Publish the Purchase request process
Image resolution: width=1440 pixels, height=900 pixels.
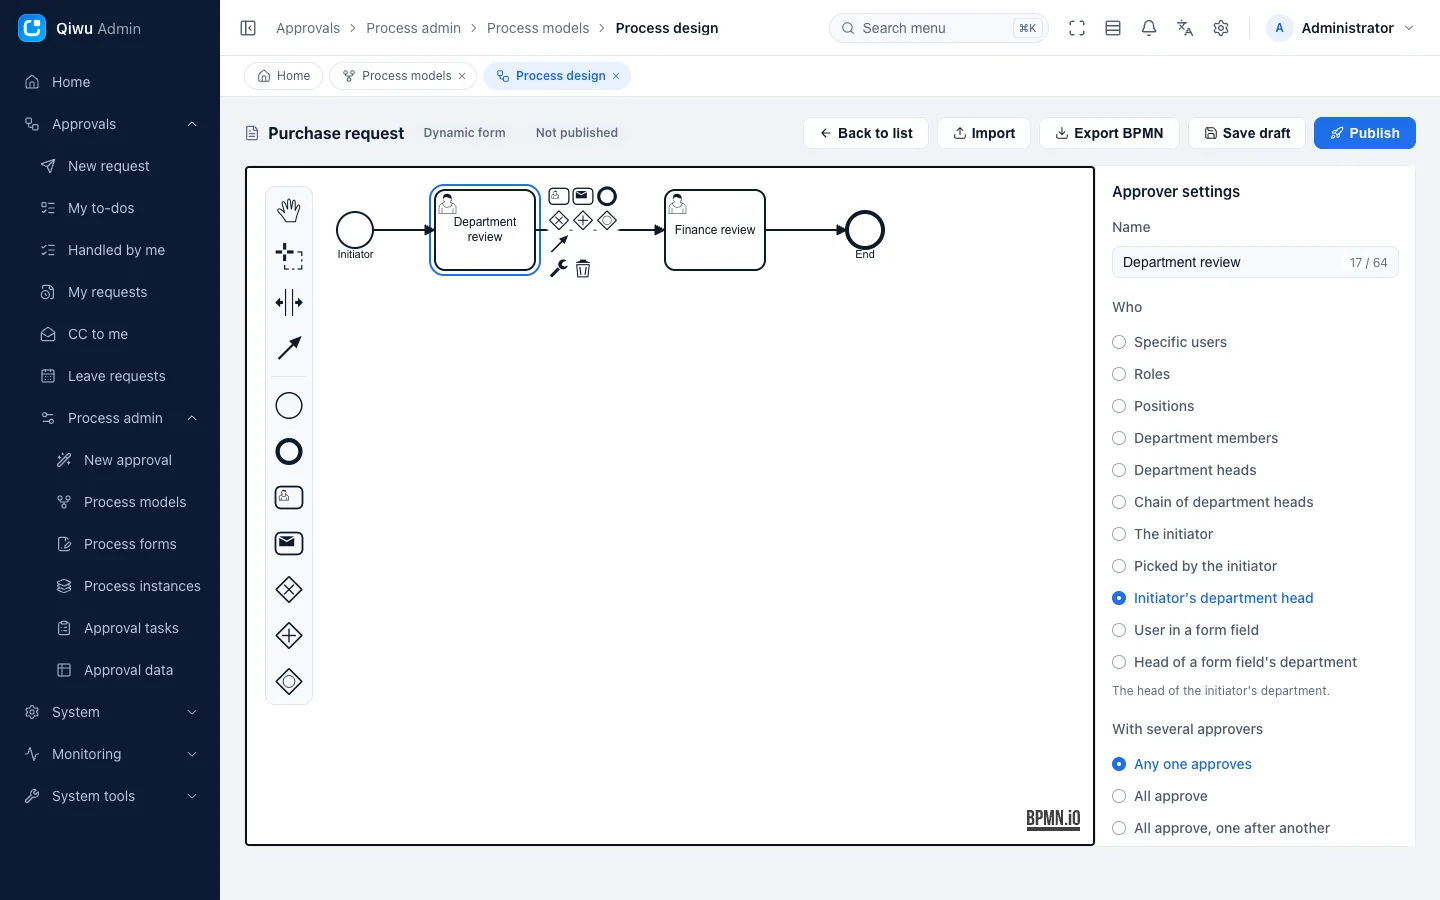click(1365, 133)
